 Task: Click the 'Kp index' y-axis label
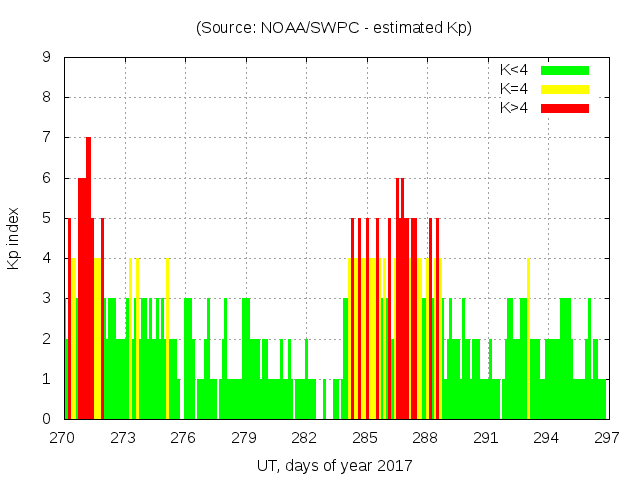[x=15, y=238]
